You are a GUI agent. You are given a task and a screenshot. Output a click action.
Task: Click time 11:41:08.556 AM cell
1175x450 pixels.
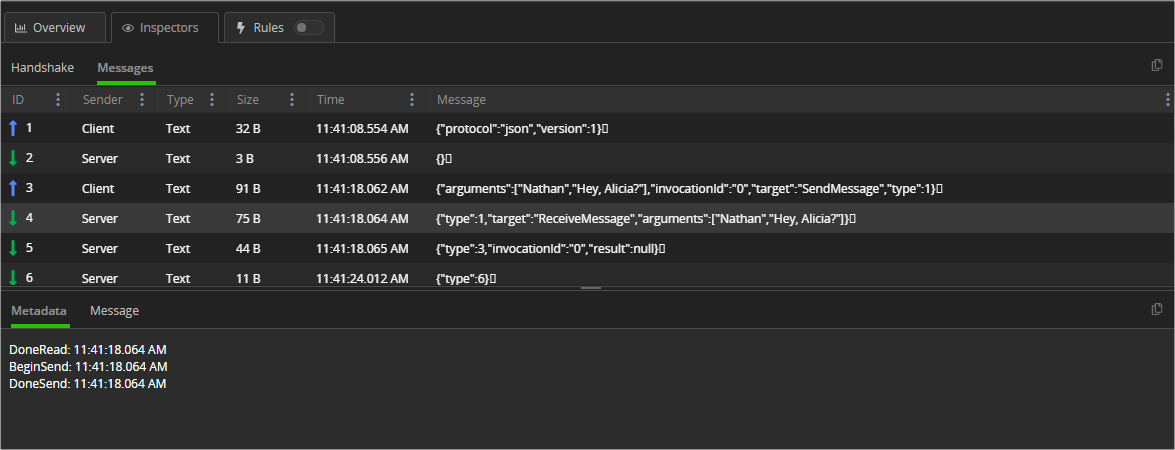click(x=362, y=159)
